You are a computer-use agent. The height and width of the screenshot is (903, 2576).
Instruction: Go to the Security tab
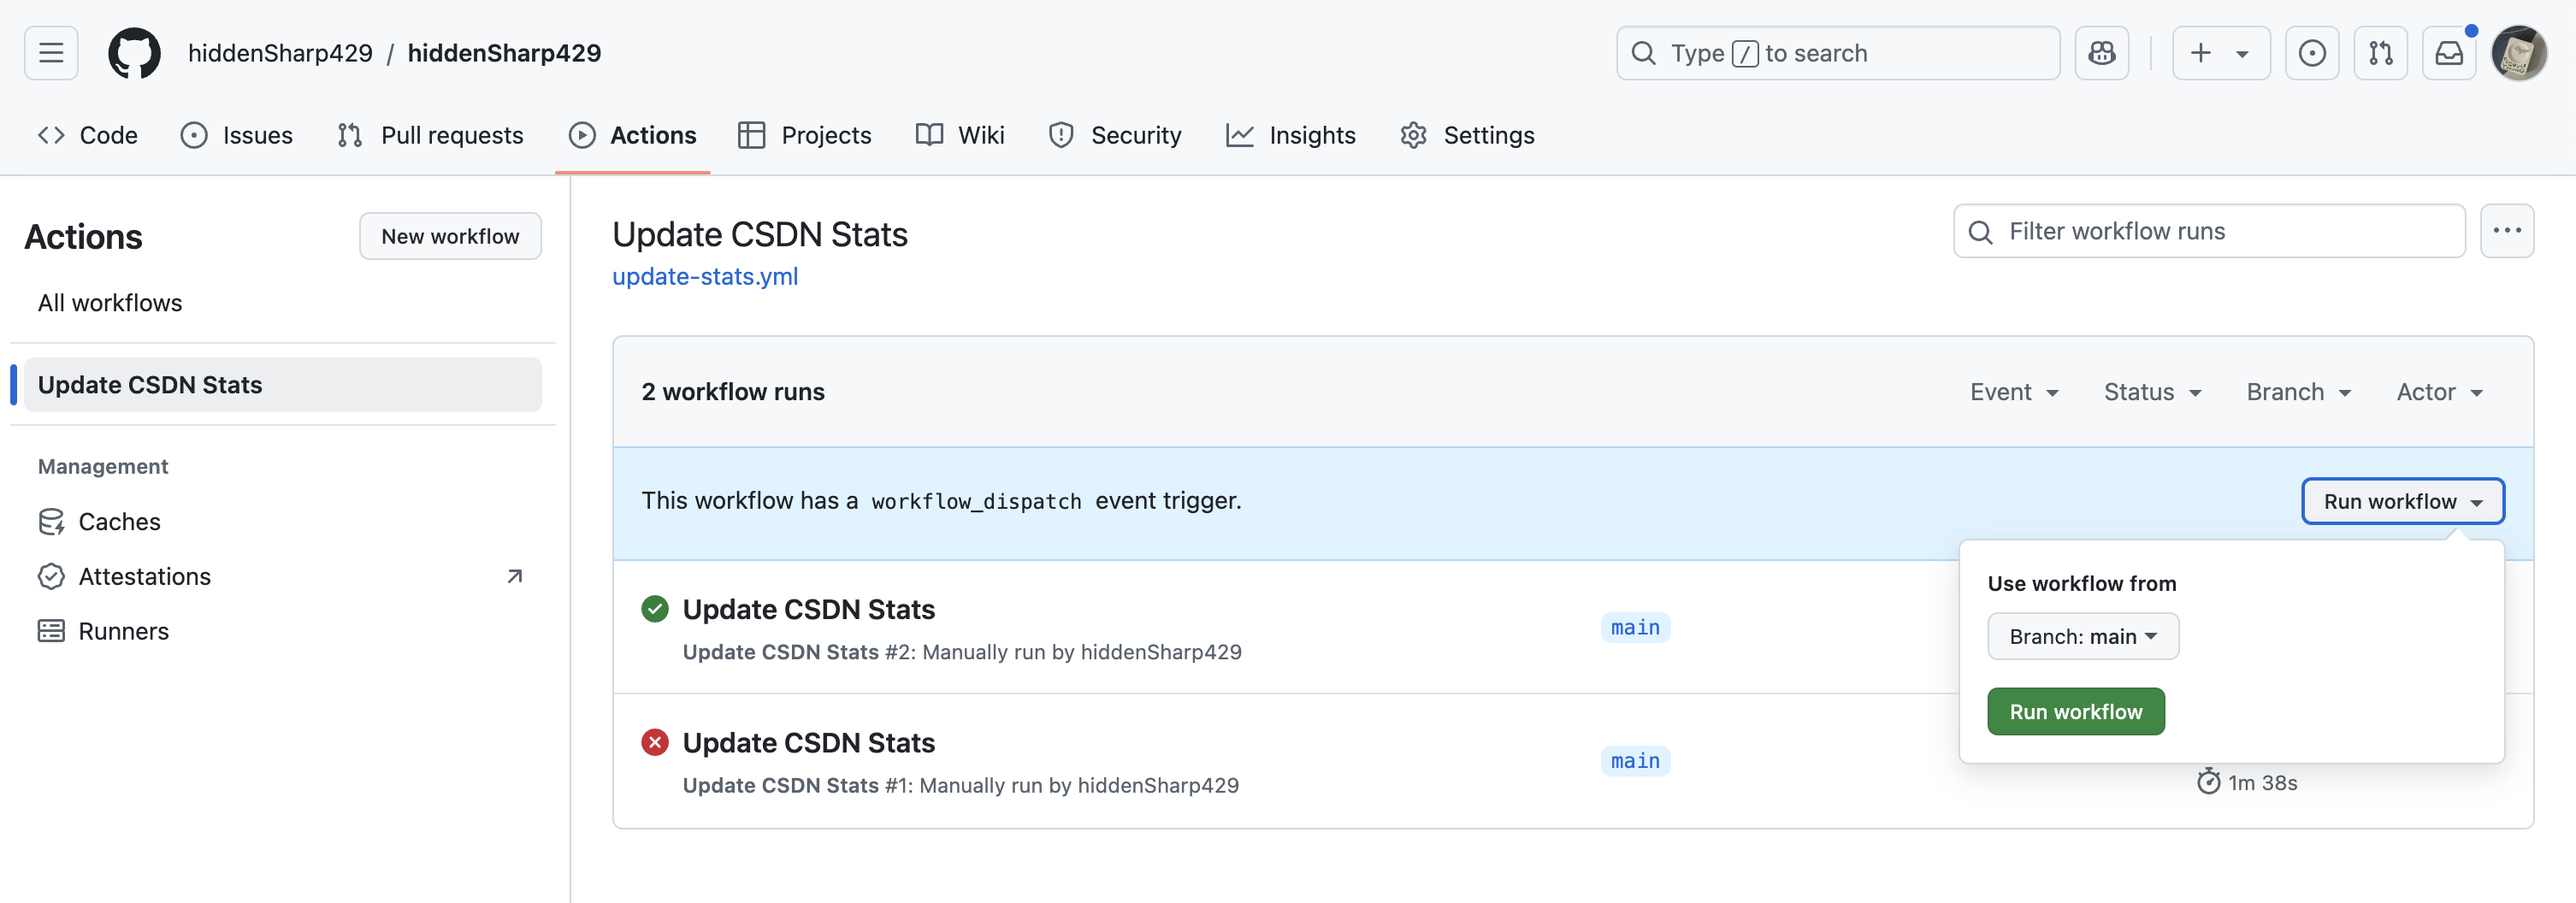[x=1115, y=135]
